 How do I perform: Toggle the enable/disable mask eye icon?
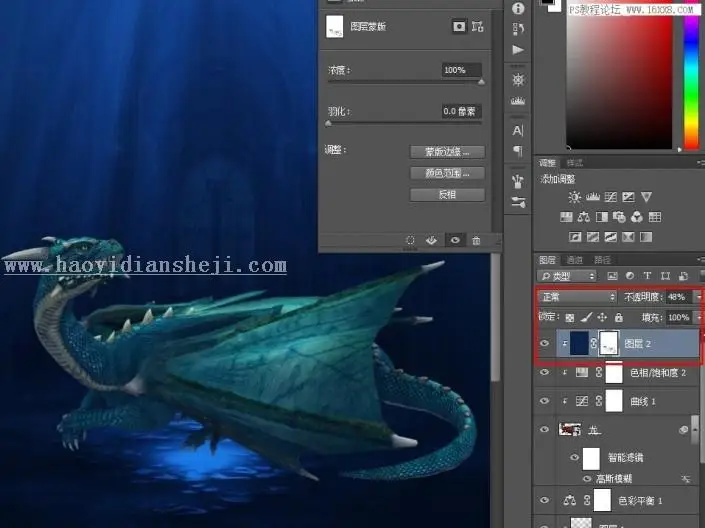tap(455, 241)
